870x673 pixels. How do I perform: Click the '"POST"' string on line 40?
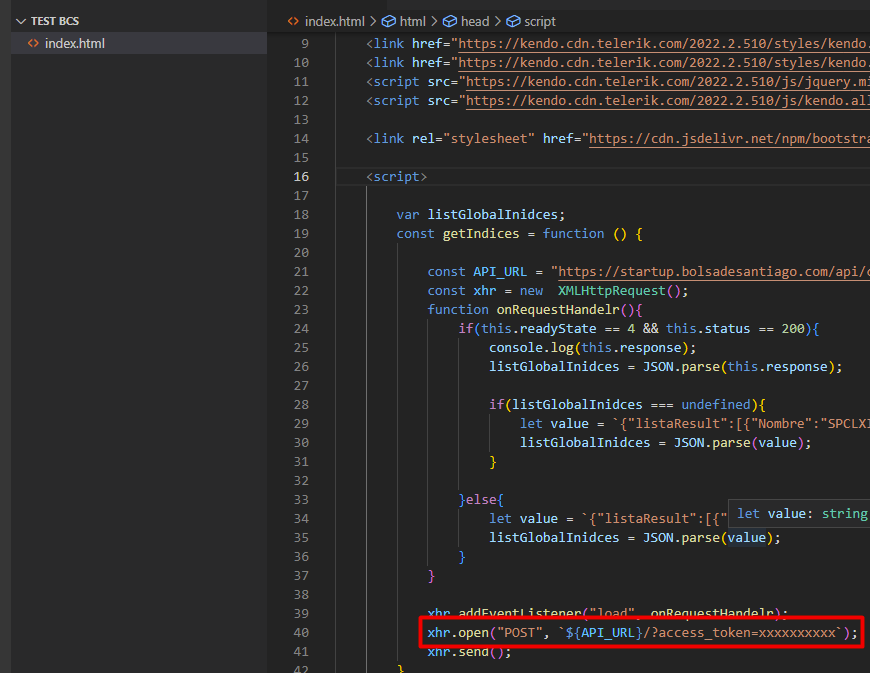[x=519, y=632]
